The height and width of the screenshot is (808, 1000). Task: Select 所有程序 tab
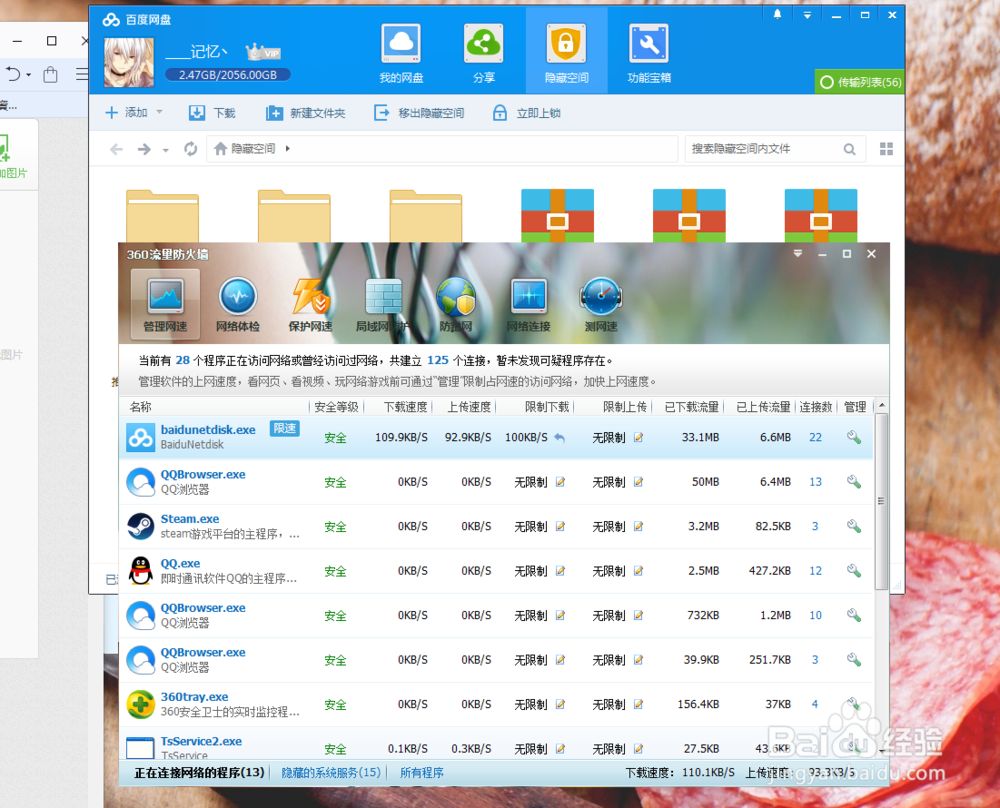(x=422, y=772)
